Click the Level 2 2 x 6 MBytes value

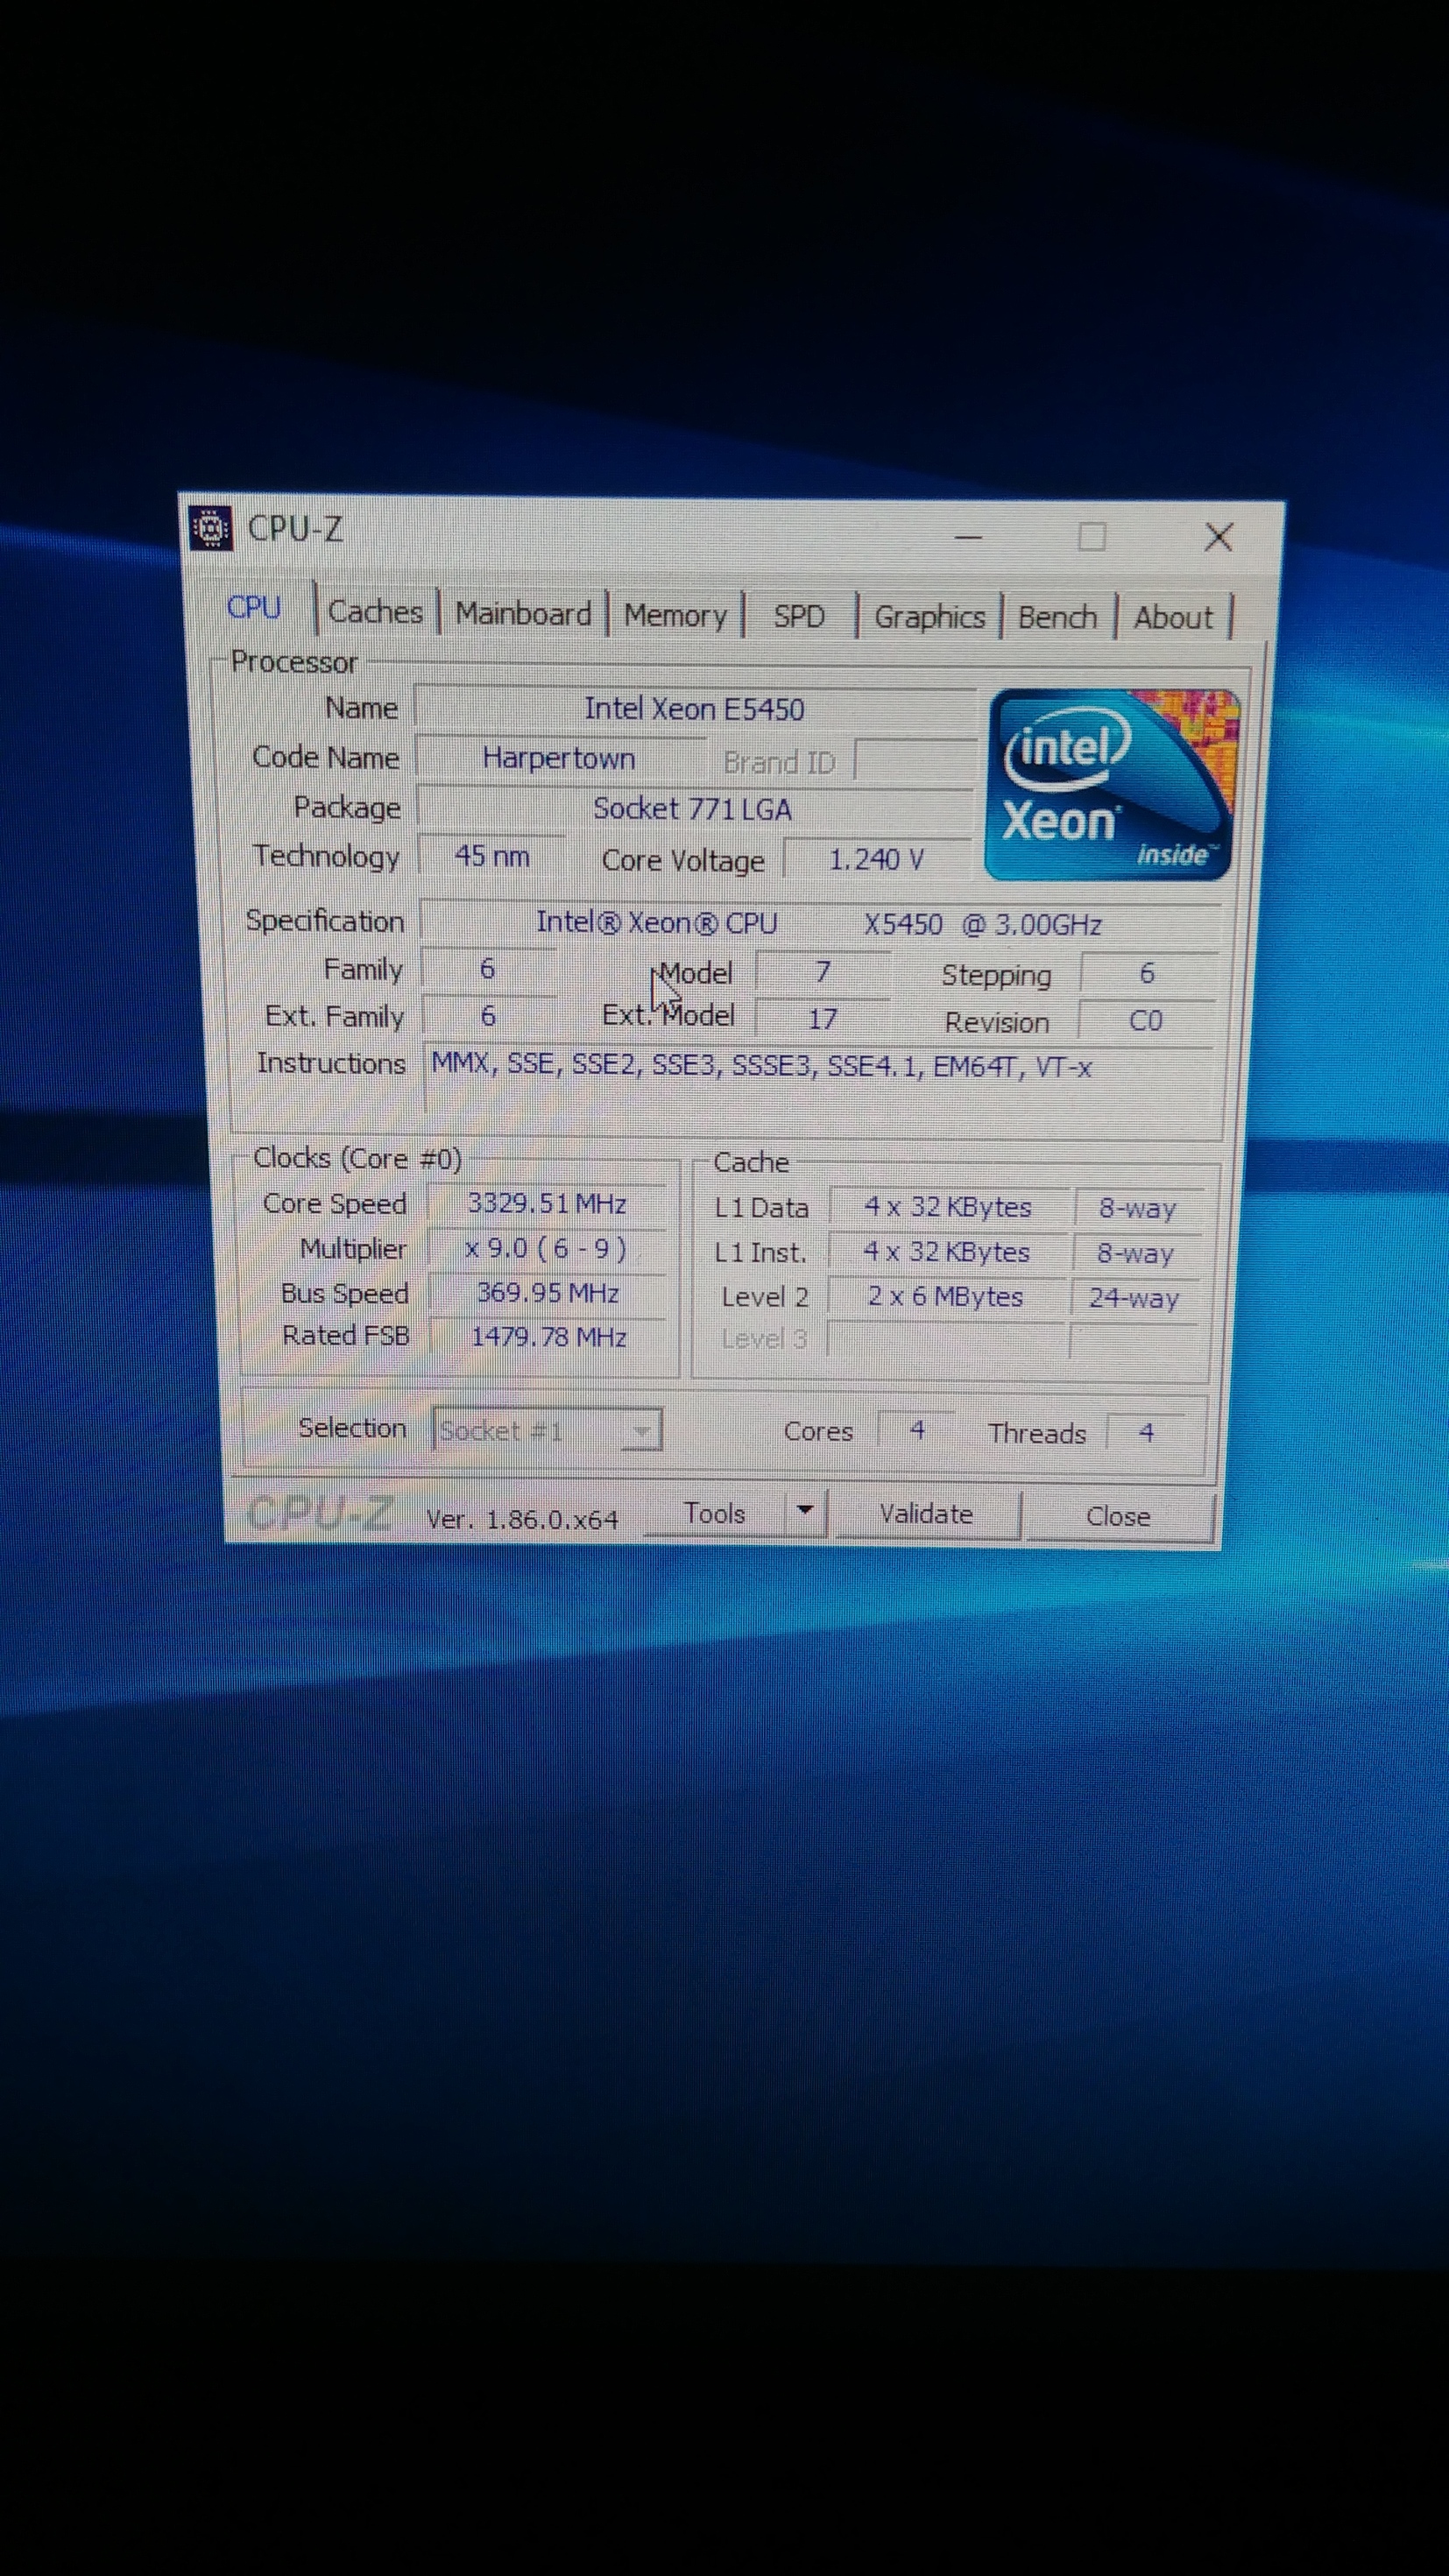point(946,1296)
